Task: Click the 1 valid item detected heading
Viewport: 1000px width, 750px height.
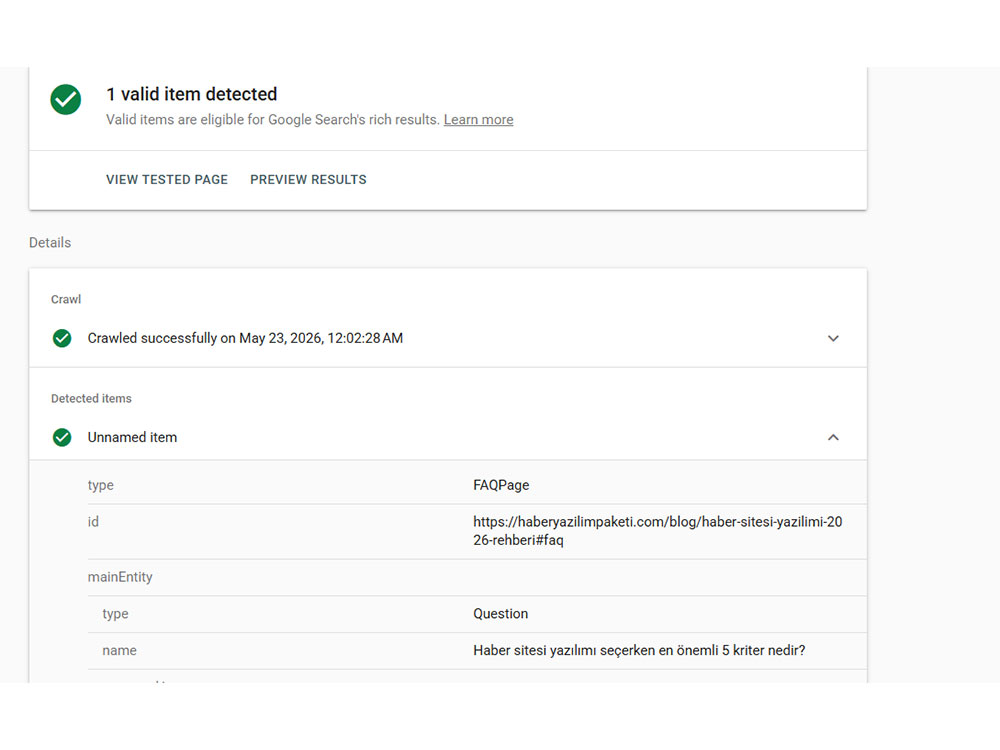Action: coord(192,94)
